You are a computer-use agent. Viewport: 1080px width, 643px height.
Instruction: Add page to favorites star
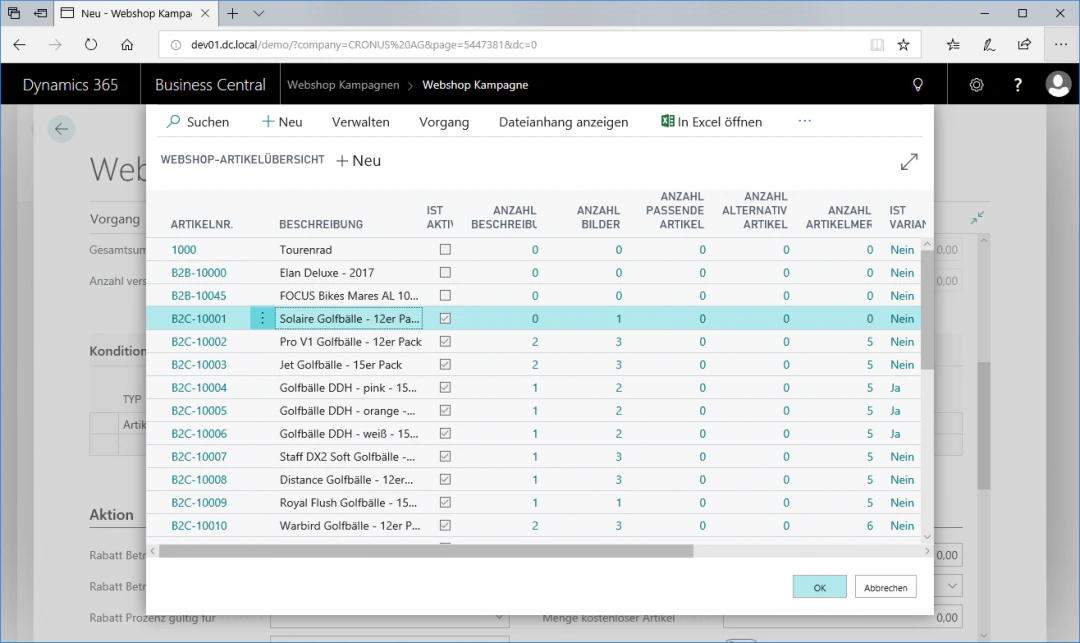pos(903,45)
